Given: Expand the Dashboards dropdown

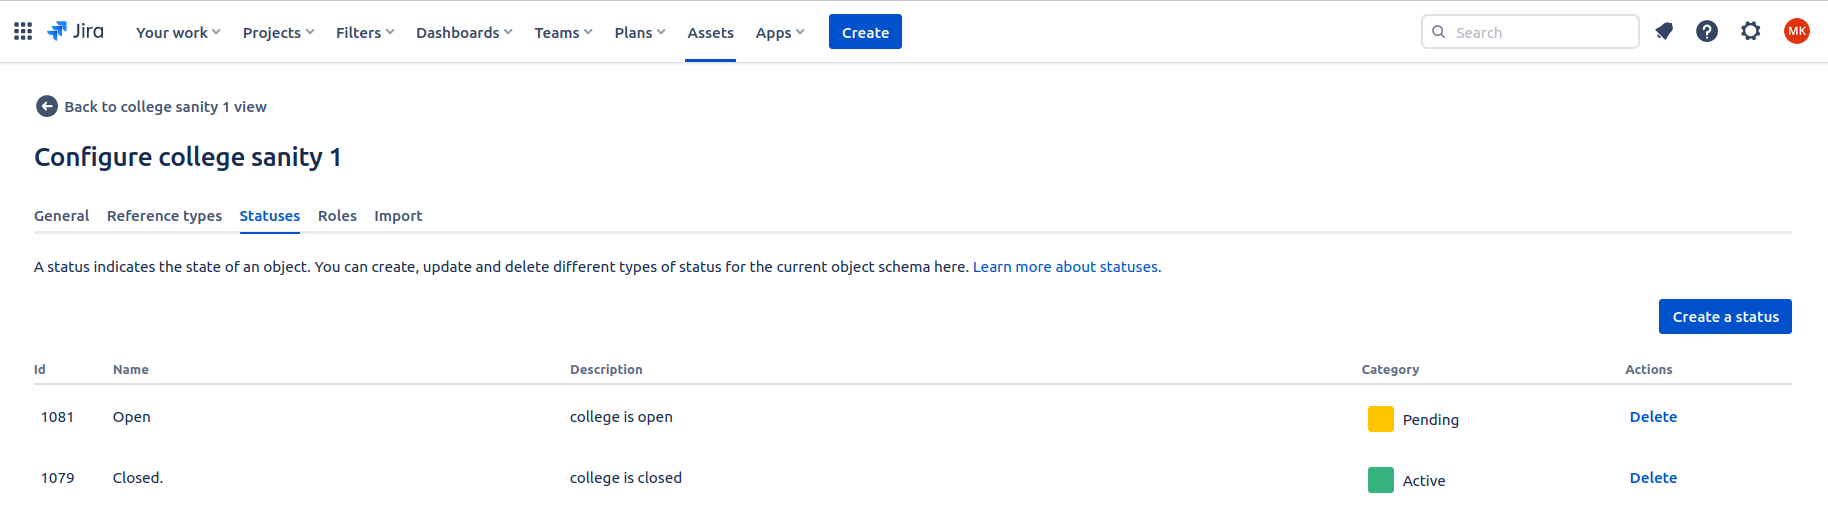Looking at the screenshot, I should pos(464,33).
